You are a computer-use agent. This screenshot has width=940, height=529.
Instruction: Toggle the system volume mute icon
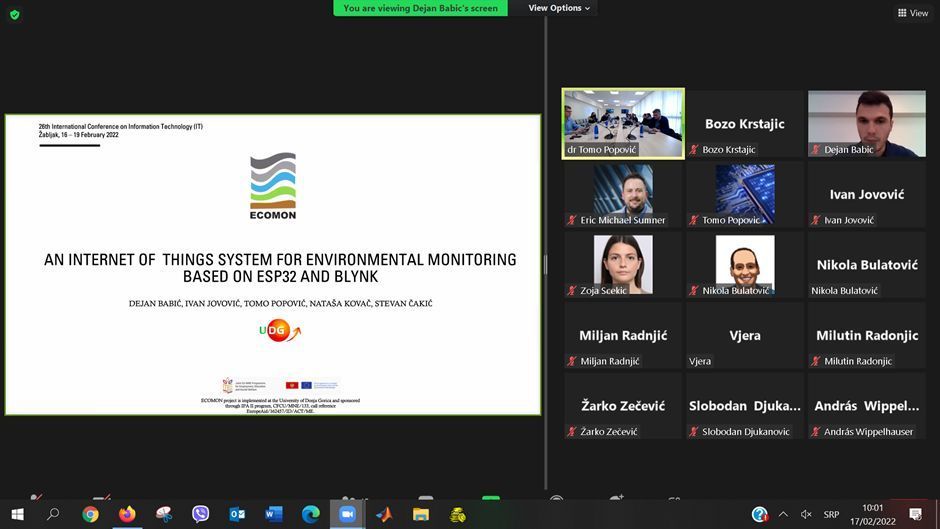click(x=806, y=514)
